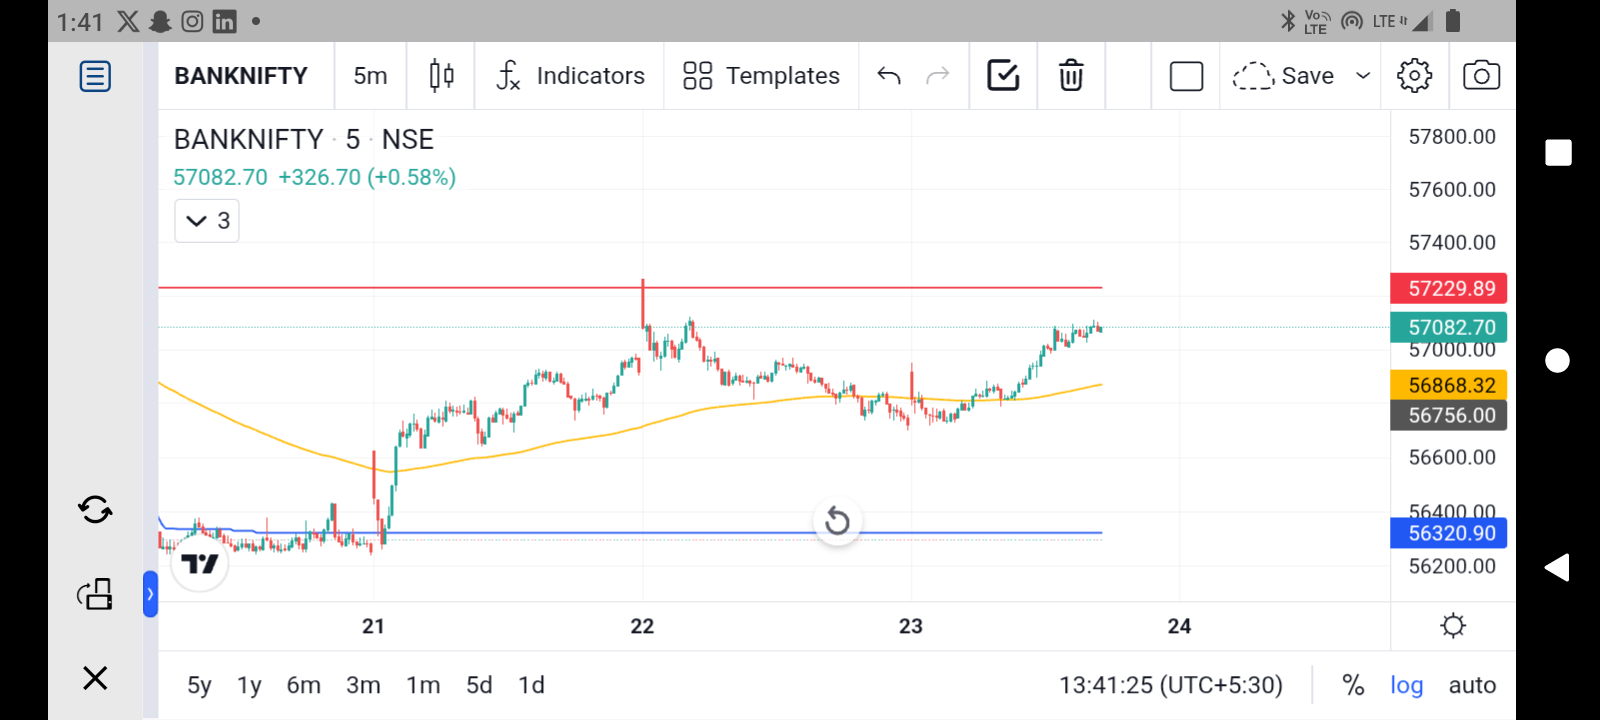Select the 1y date range

coord(249,685)
